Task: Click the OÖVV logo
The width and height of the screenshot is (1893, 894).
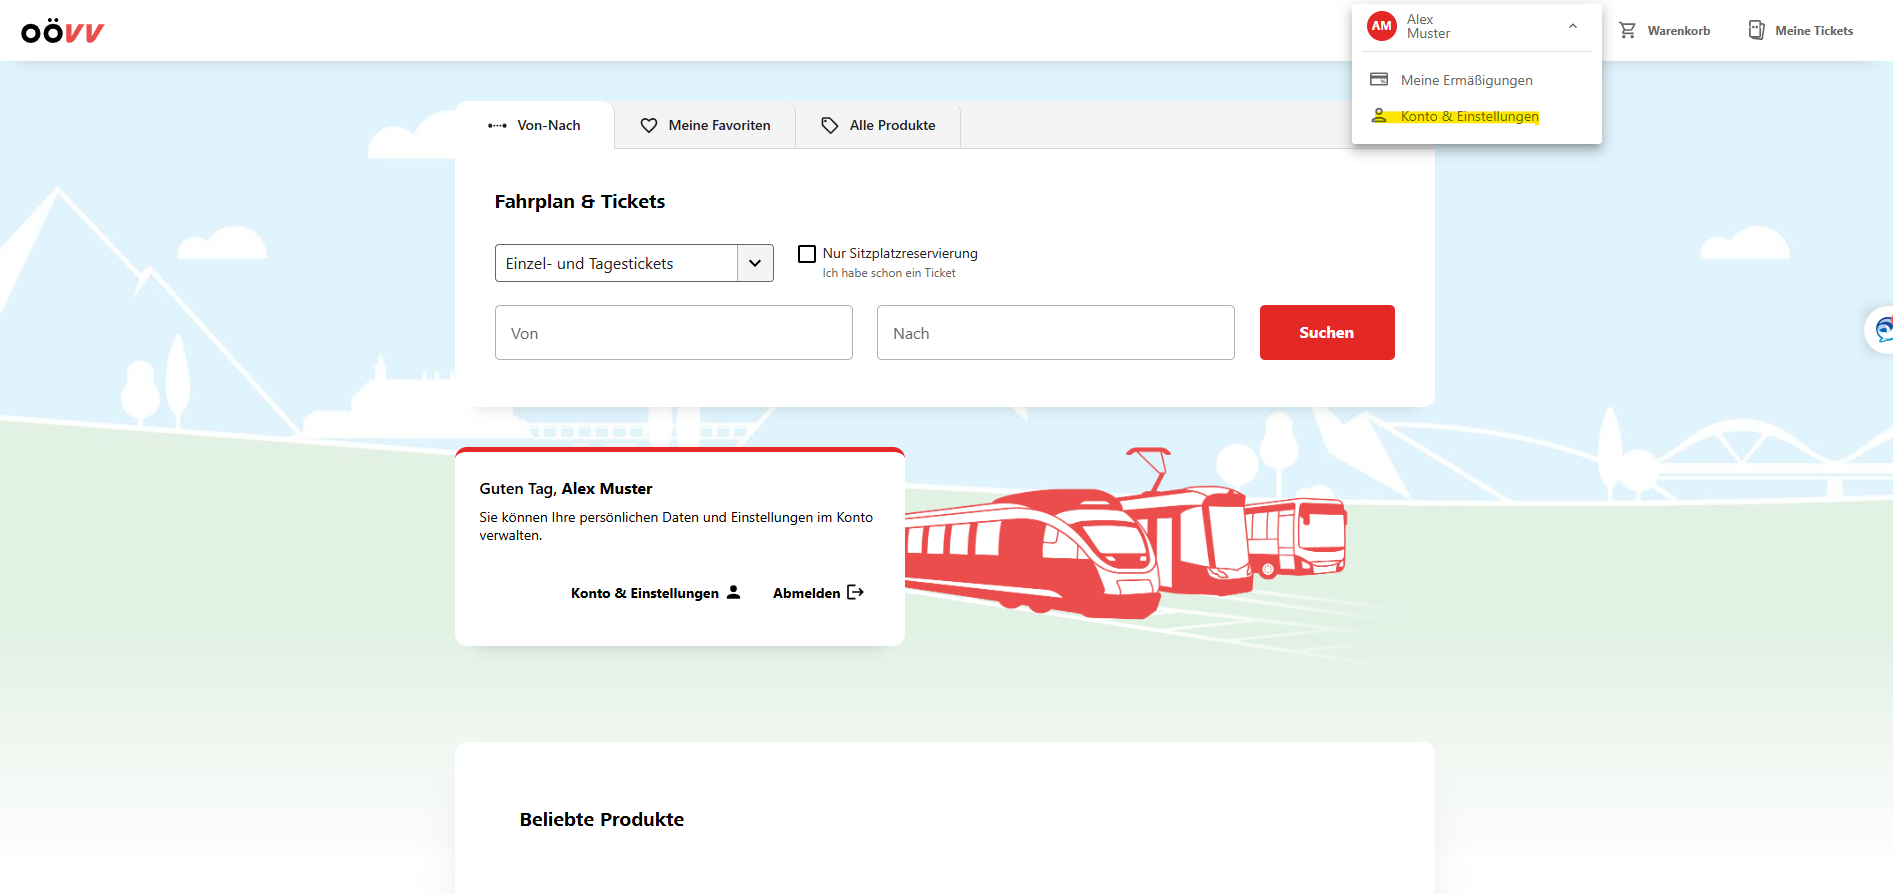Action: (62, 32)
